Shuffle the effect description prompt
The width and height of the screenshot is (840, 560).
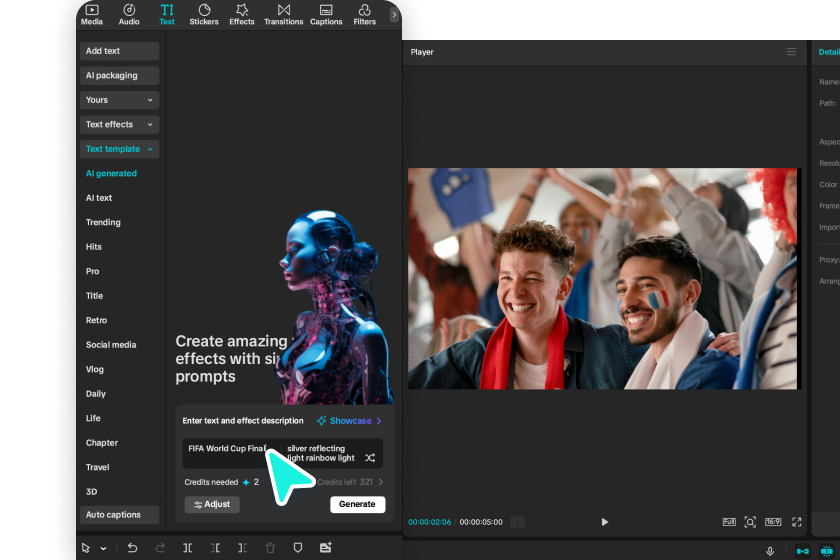(x=370, y=458)
